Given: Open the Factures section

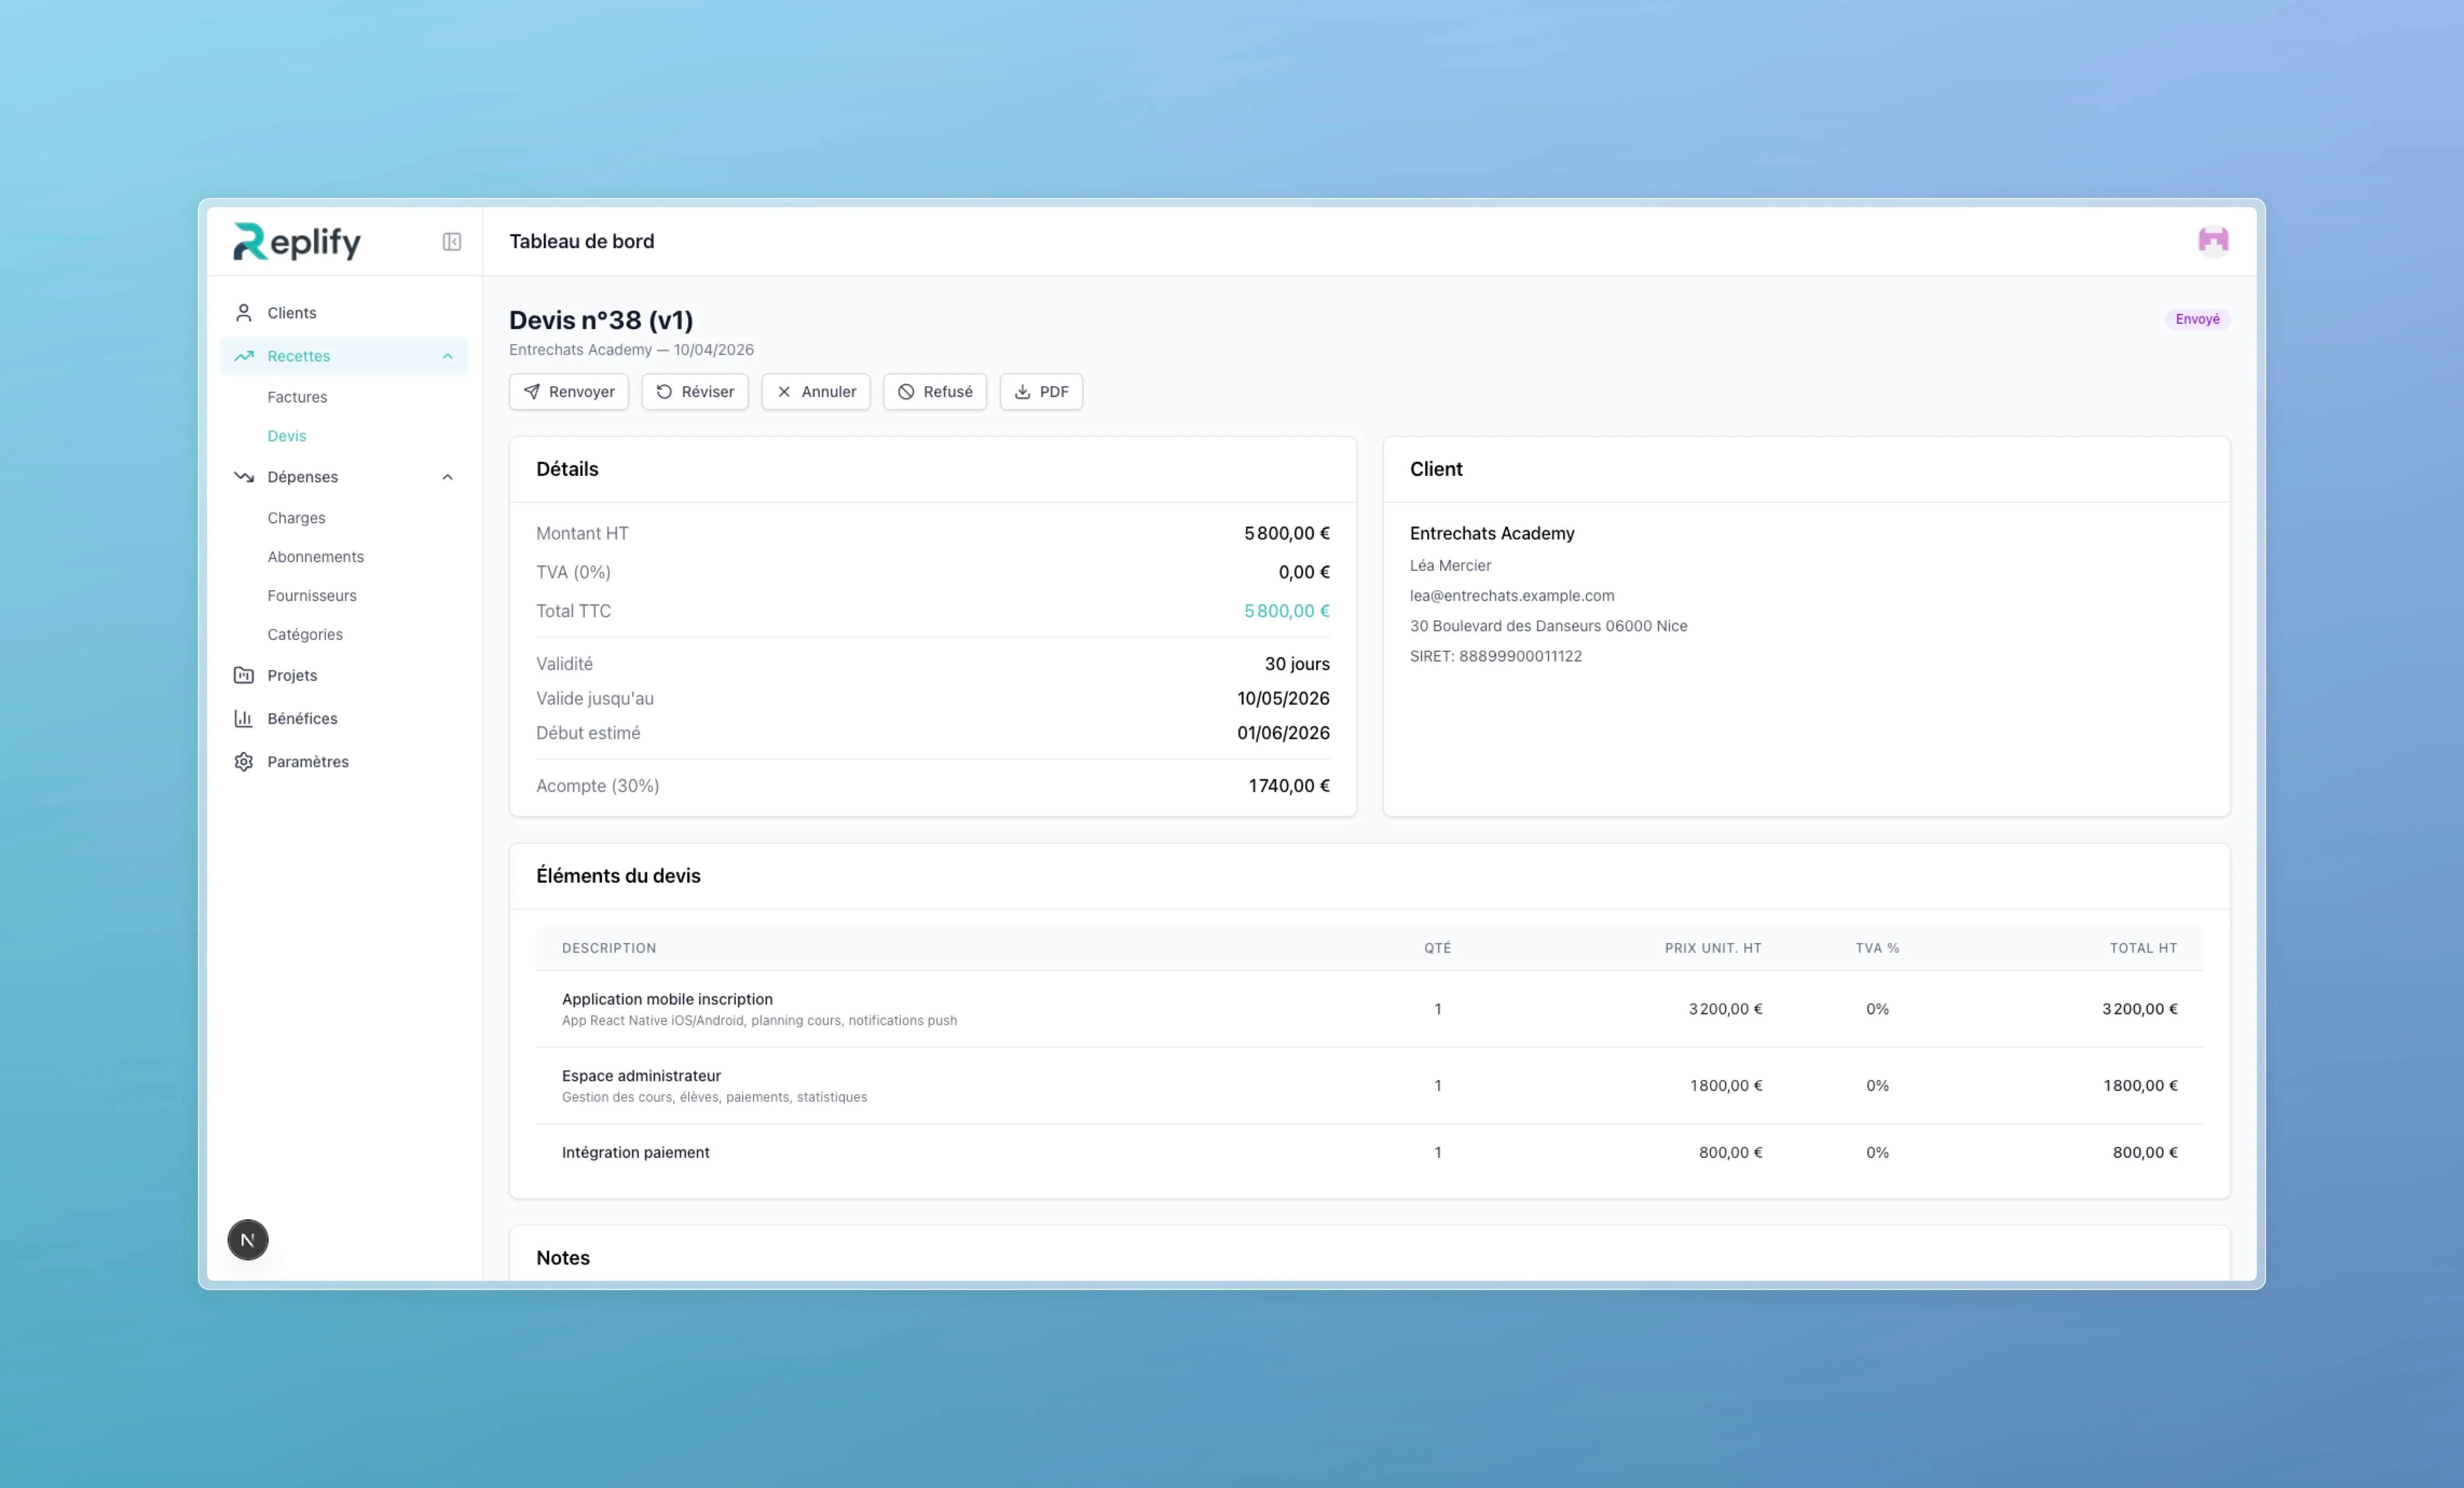Looking at the screenshot, I should 297,396.
